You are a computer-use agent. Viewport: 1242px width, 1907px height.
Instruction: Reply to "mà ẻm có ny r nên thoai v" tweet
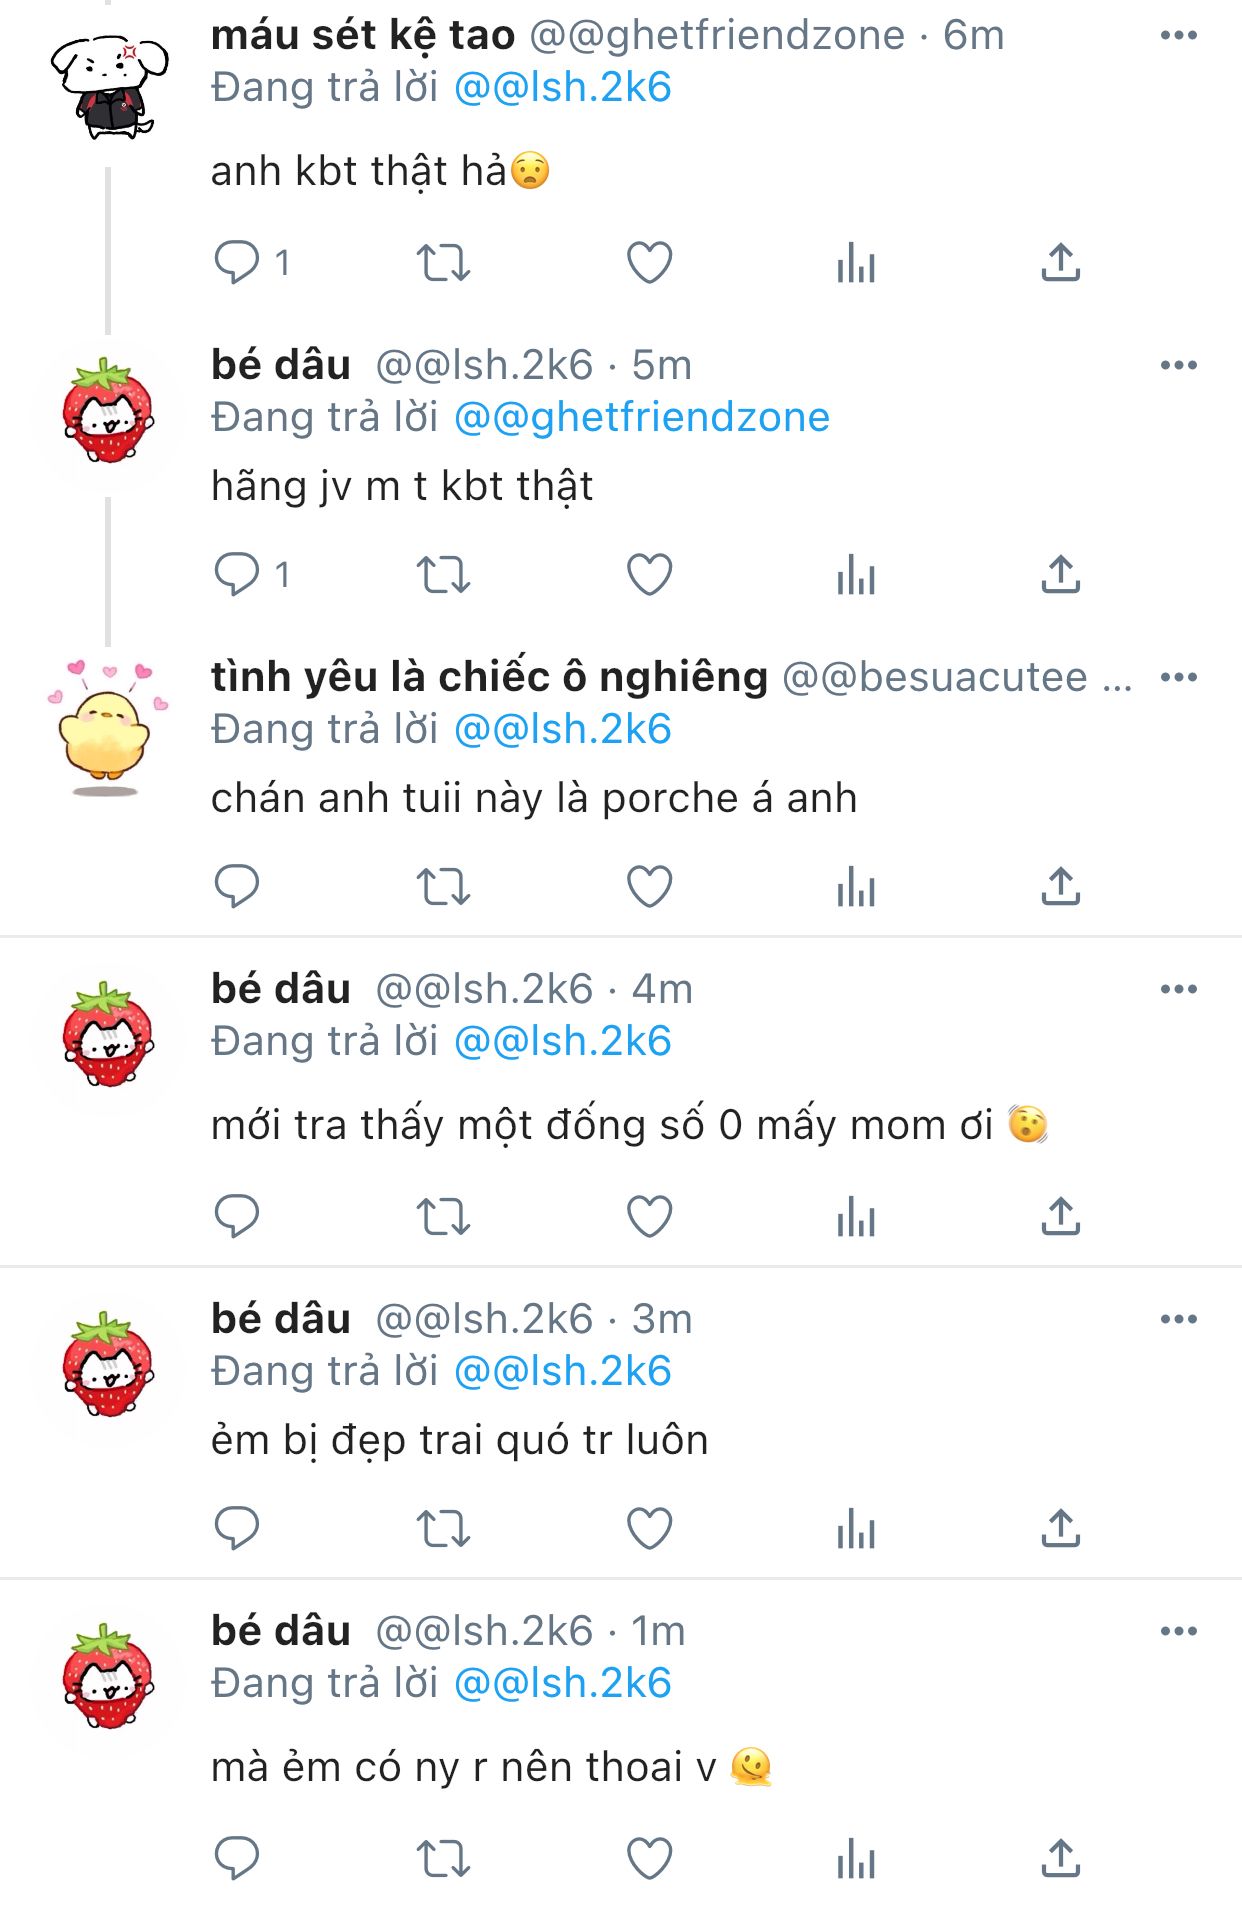237,1859
